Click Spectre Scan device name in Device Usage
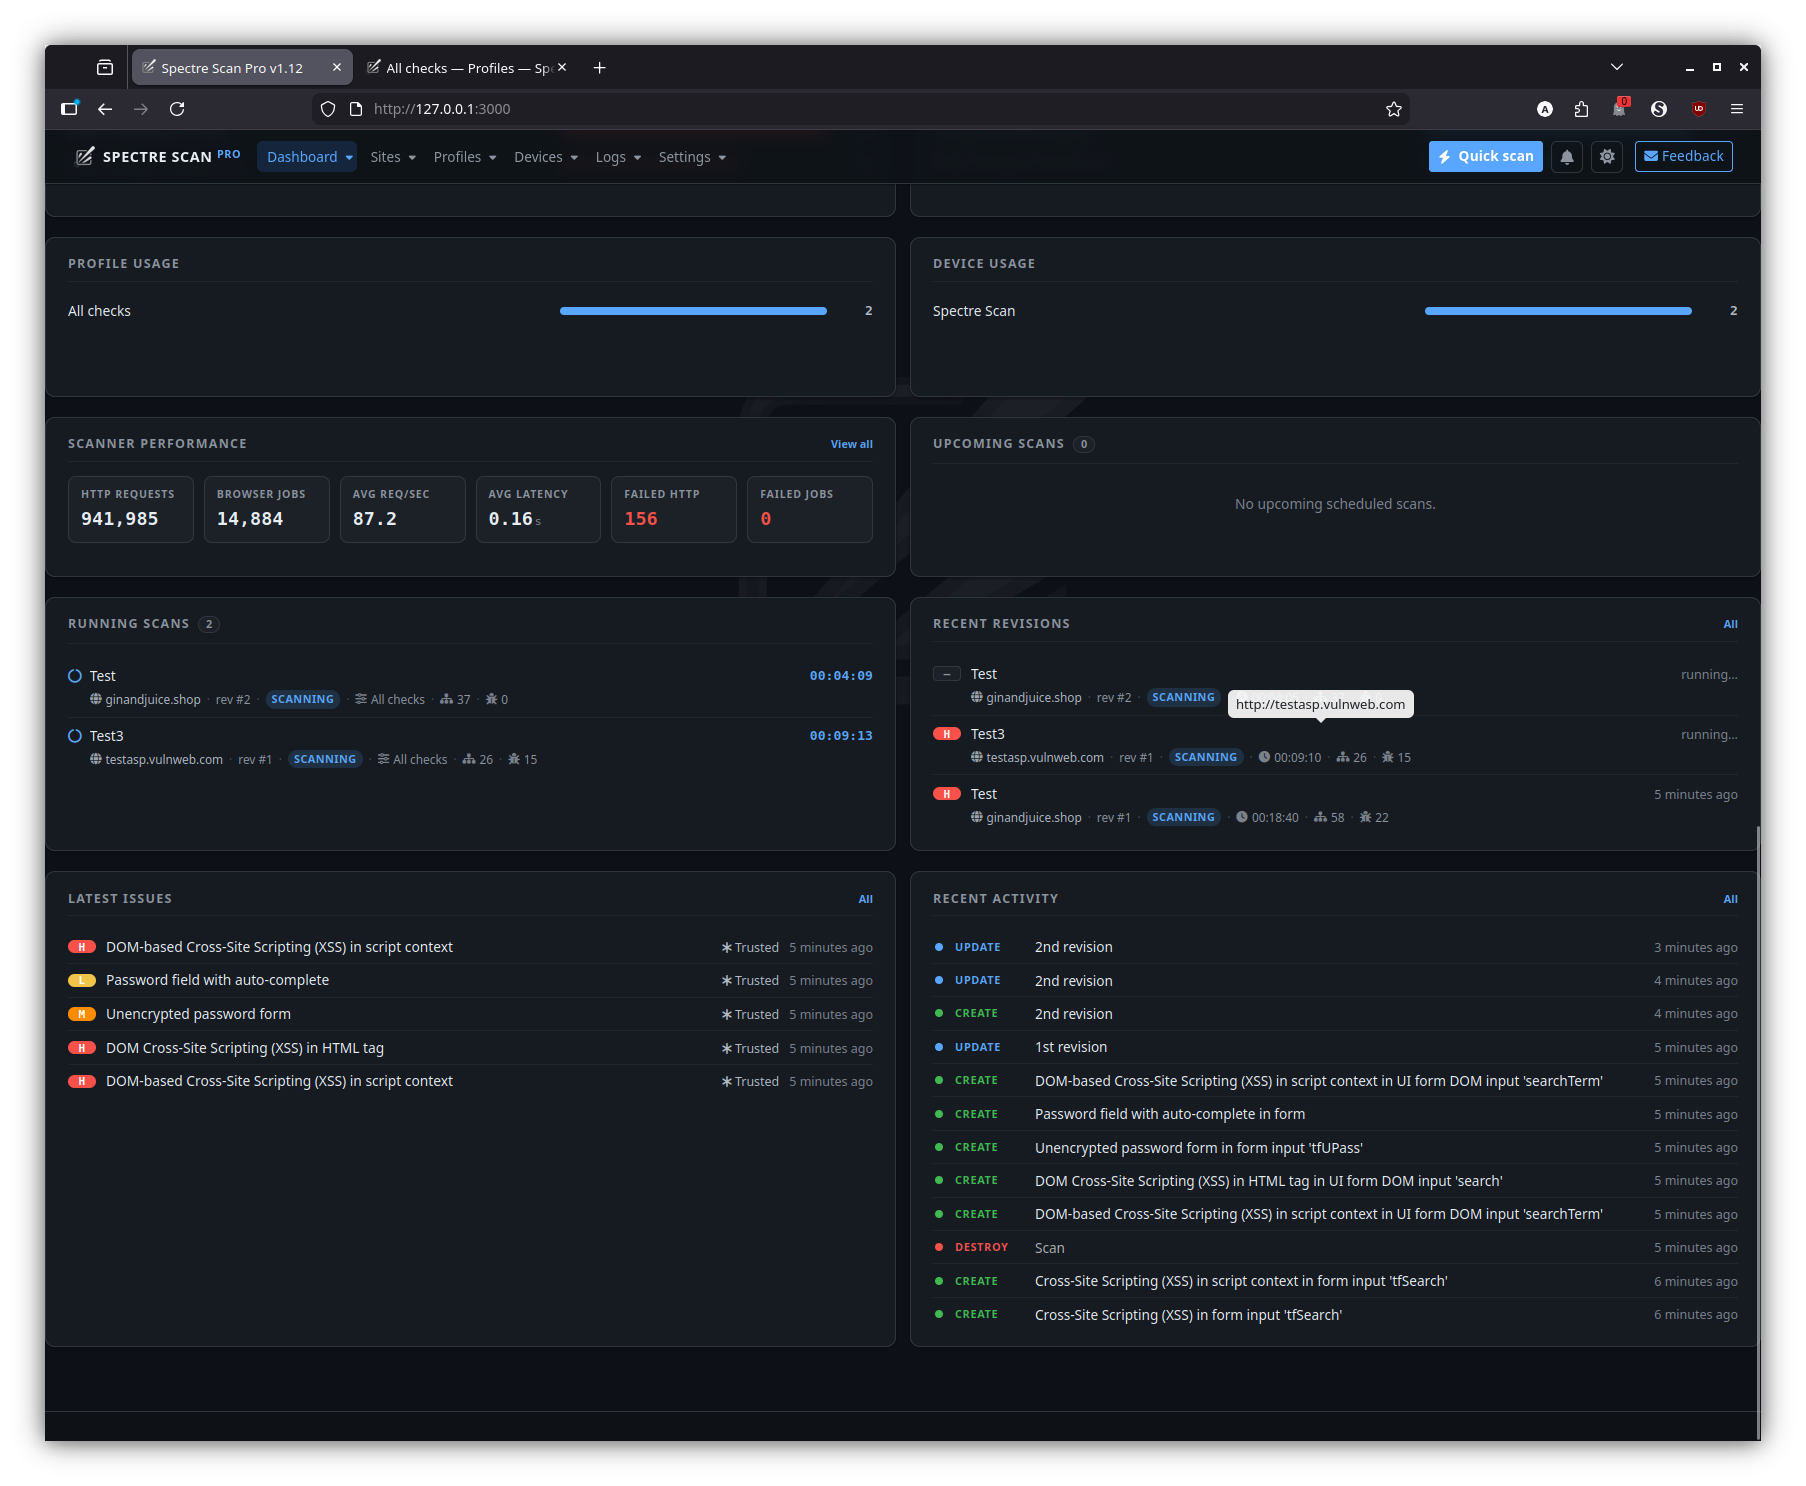 974,311
